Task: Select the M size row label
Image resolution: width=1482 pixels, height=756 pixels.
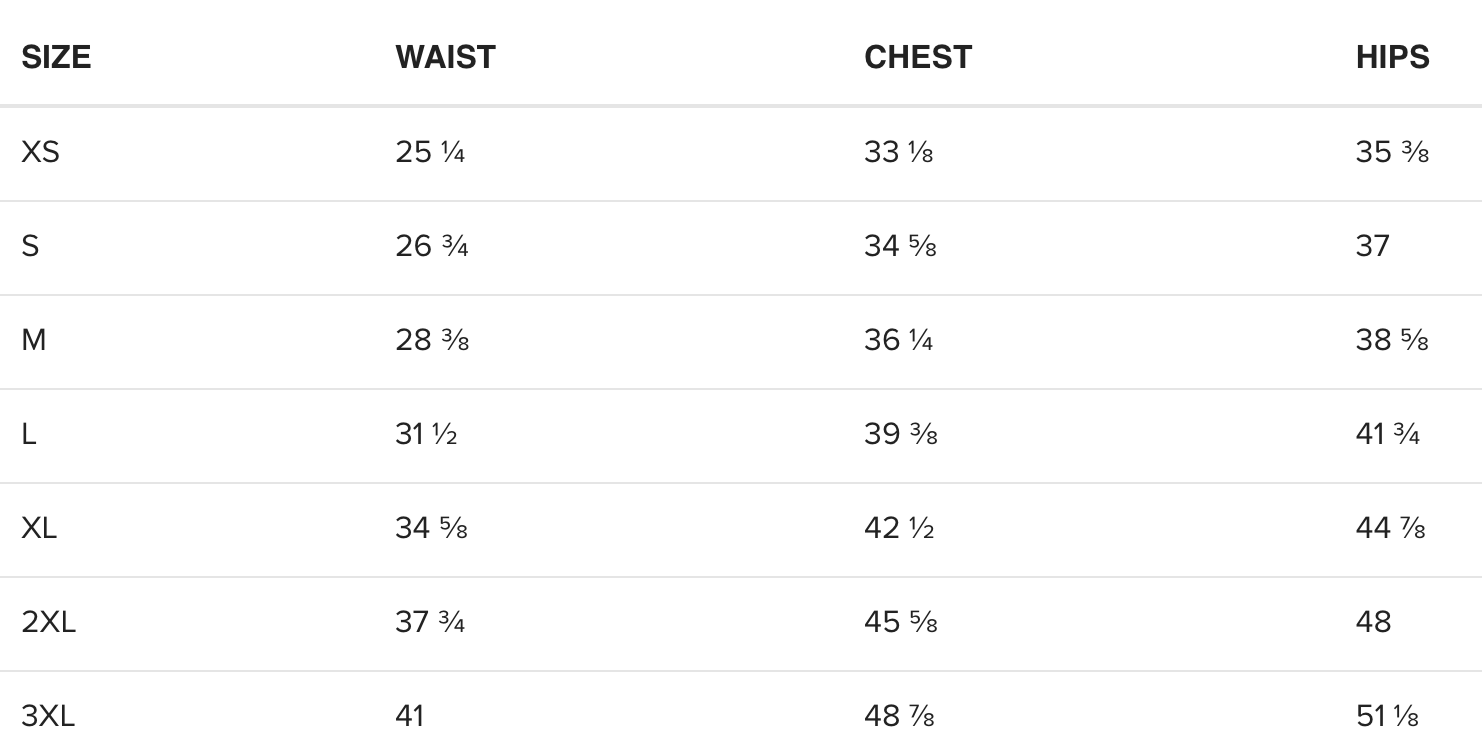Action: pyautogui.click(x=33, y=340)
